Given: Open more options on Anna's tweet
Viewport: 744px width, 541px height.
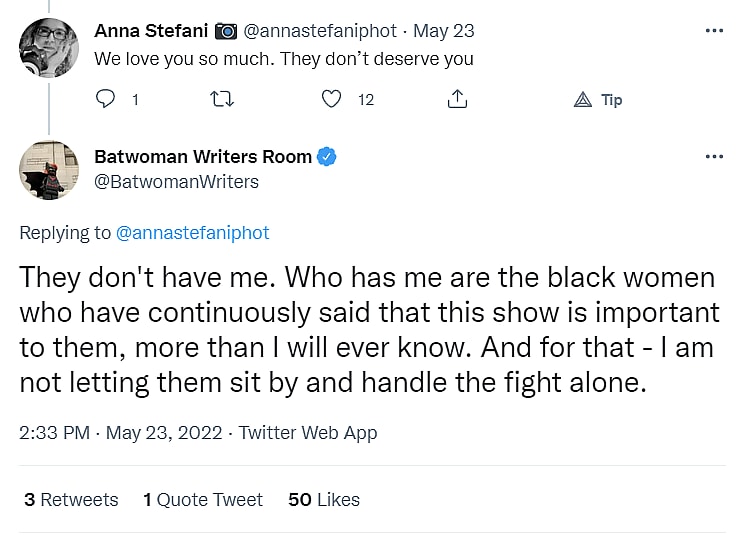Looking at the screenshot, I should [x=713, y=31].
